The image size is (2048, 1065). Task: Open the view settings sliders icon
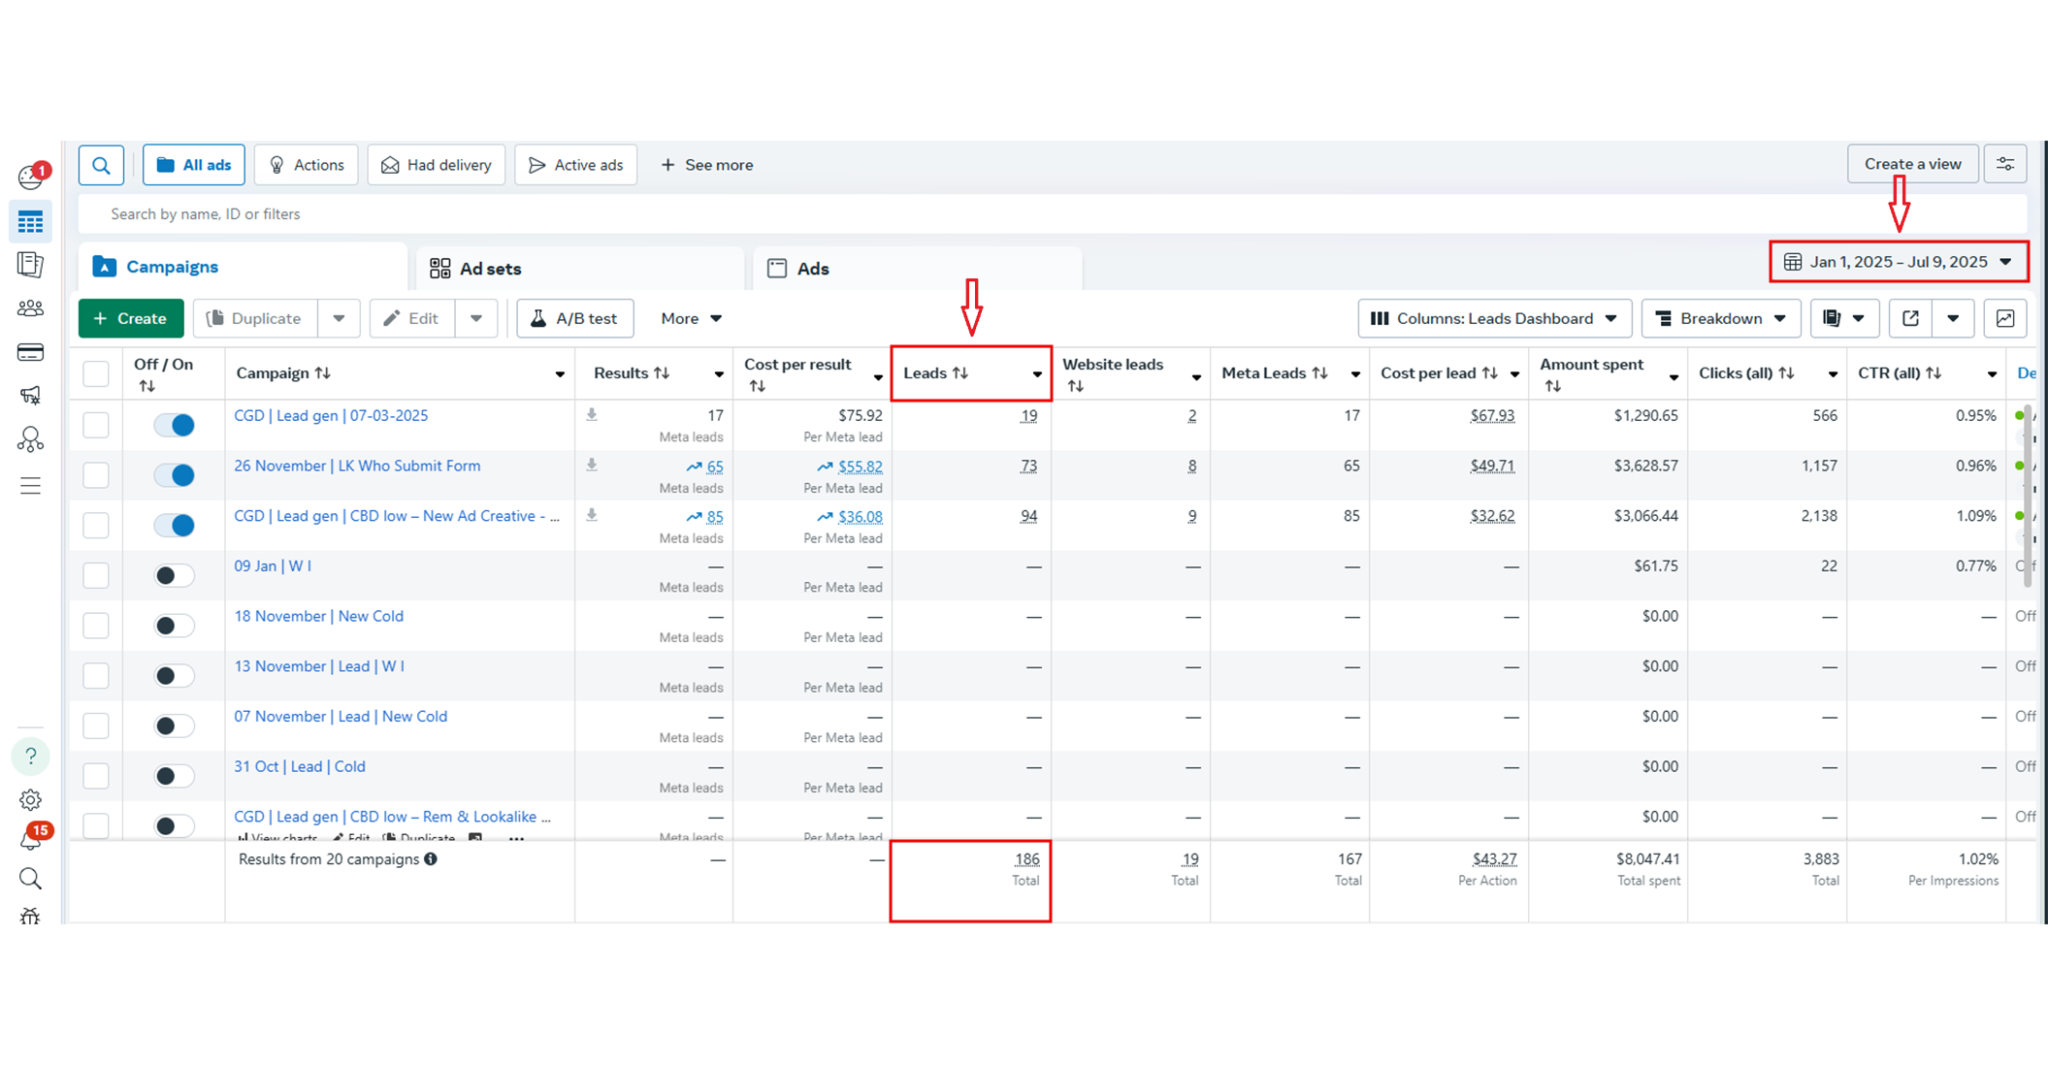tap(2005, 164)
